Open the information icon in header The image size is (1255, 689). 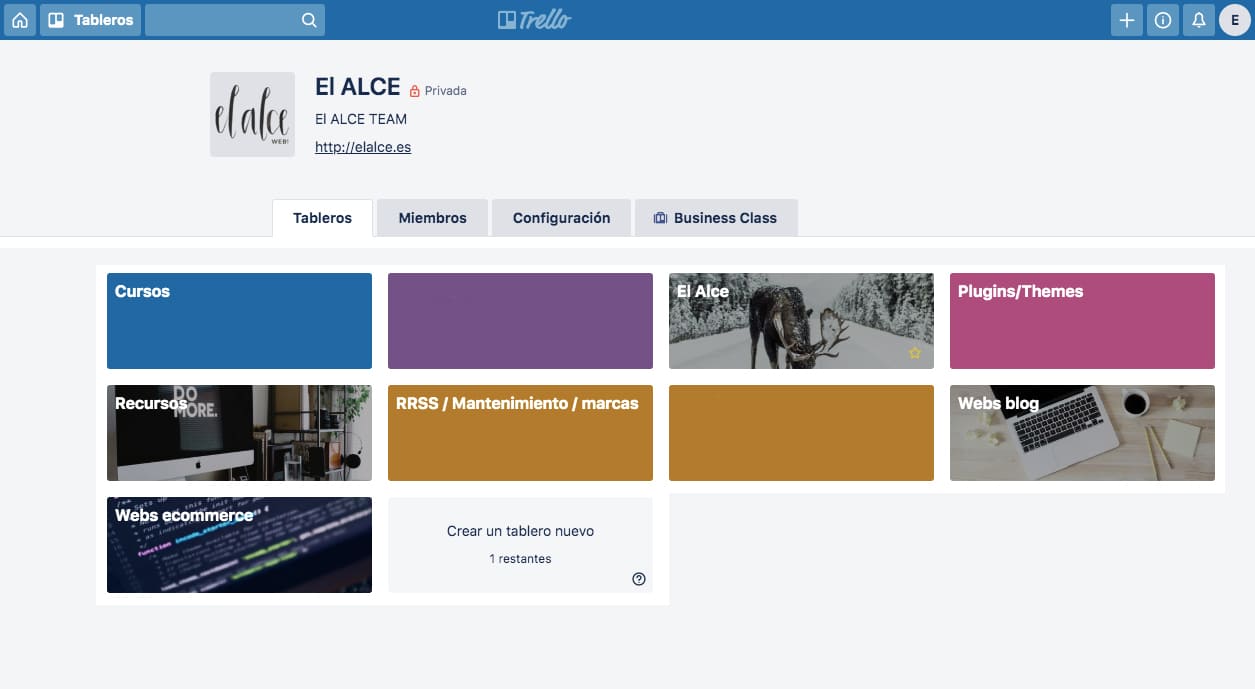pyautogui.click(x=1162, y=20)
